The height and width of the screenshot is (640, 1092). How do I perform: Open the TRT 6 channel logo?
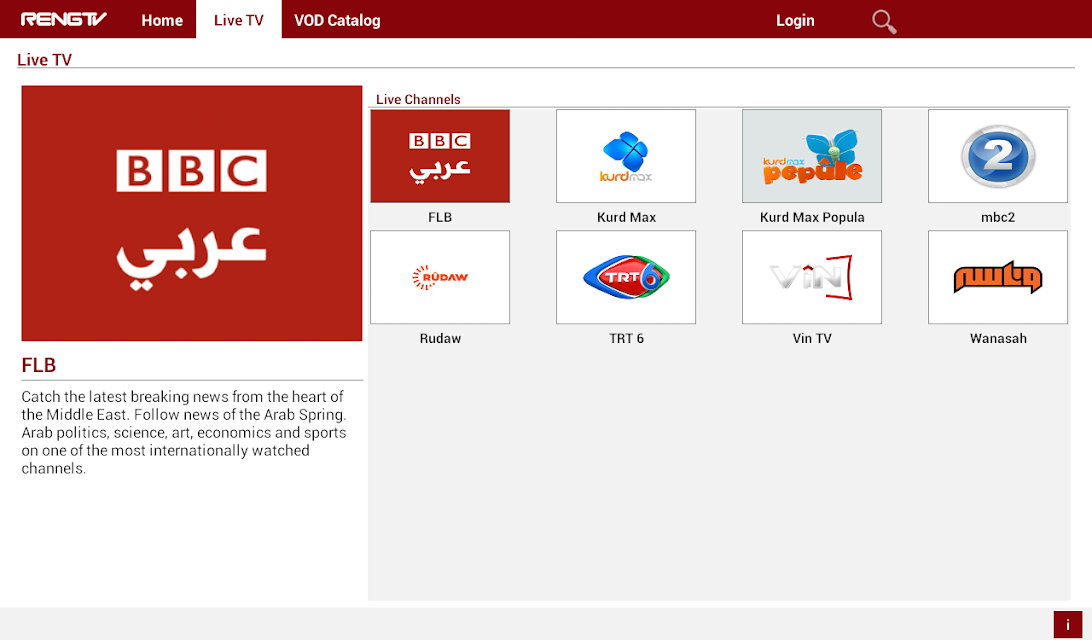pos(626,277)
